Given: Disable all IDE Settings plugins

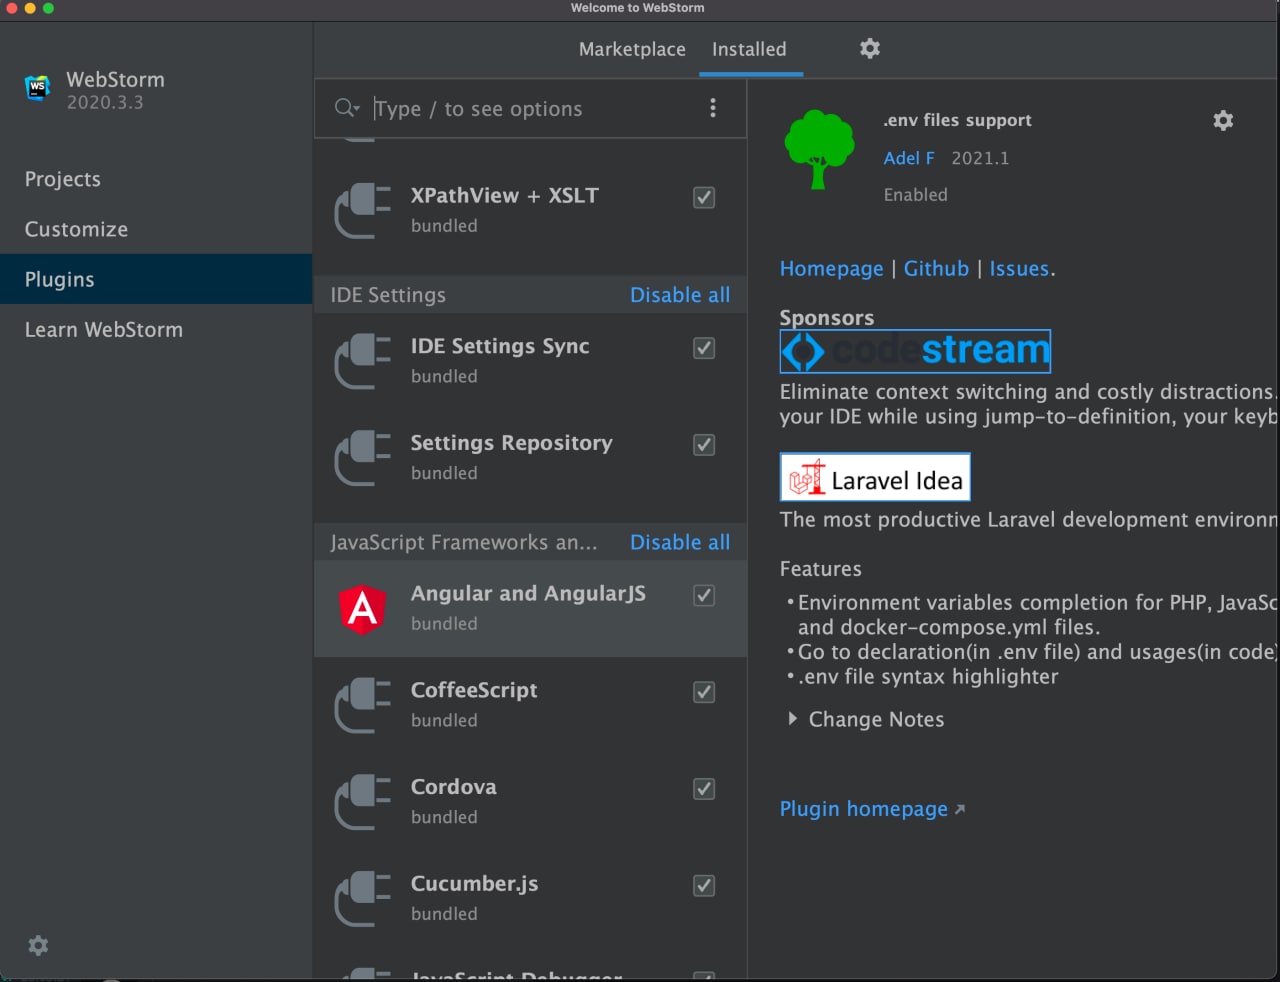Looking at the screenshot, I should (680, 295).
